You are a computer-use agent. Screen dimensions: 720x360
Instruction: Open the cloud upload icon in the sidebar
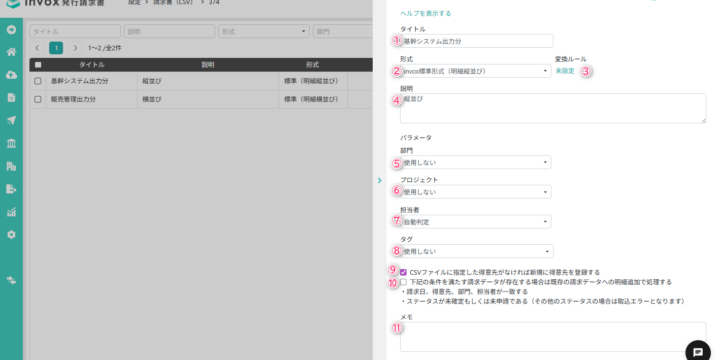pos(11,75)
